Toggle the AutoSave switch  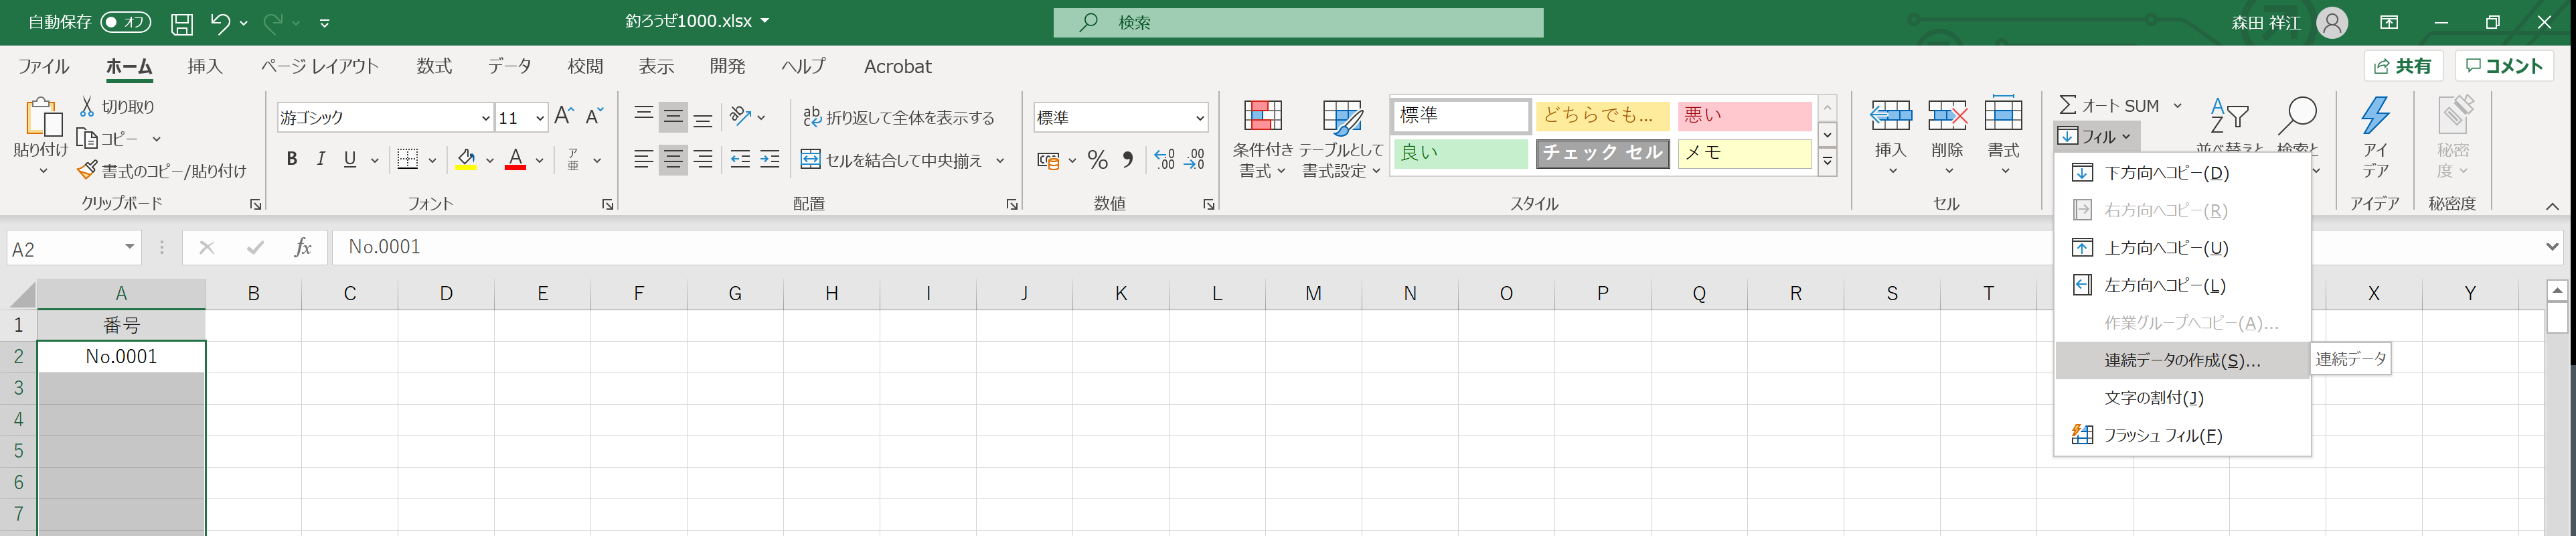pyautogui.click(x=126, y=22)
